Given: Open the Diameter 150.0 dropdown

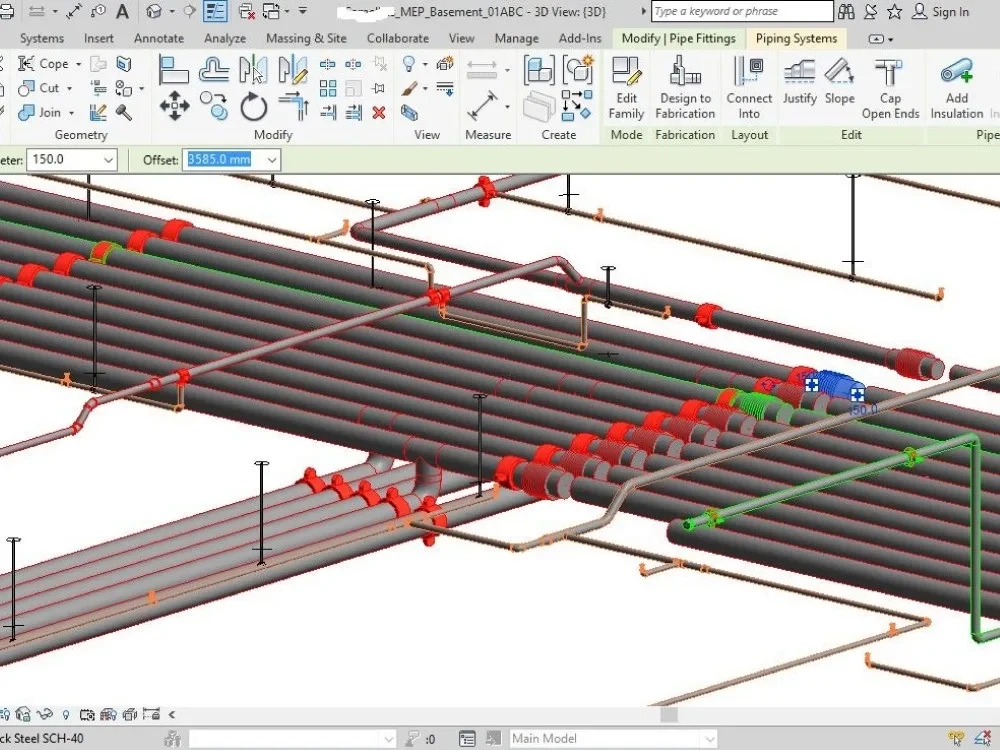Looking at the screenshot, I should click(108, 159).
